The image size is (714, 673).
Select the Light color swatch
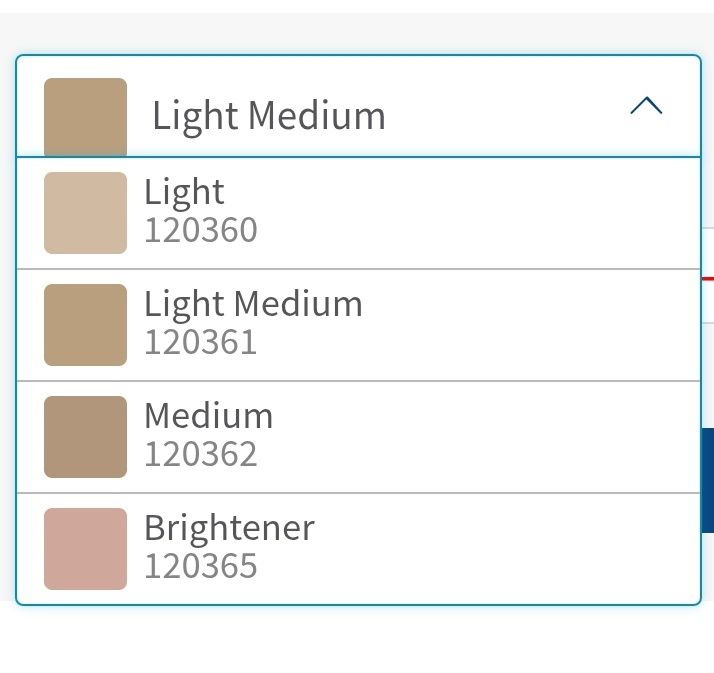85,213
